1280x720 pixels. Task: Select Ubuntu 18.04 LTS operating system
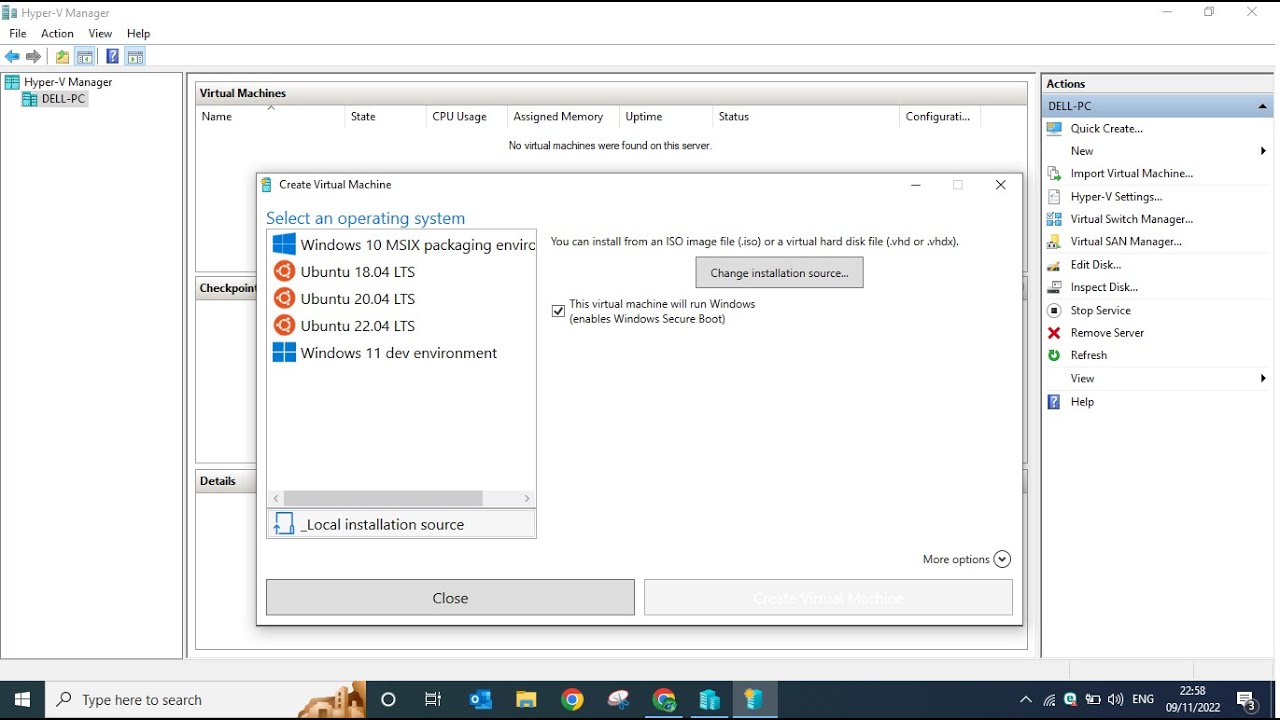(x=402, y=272)
